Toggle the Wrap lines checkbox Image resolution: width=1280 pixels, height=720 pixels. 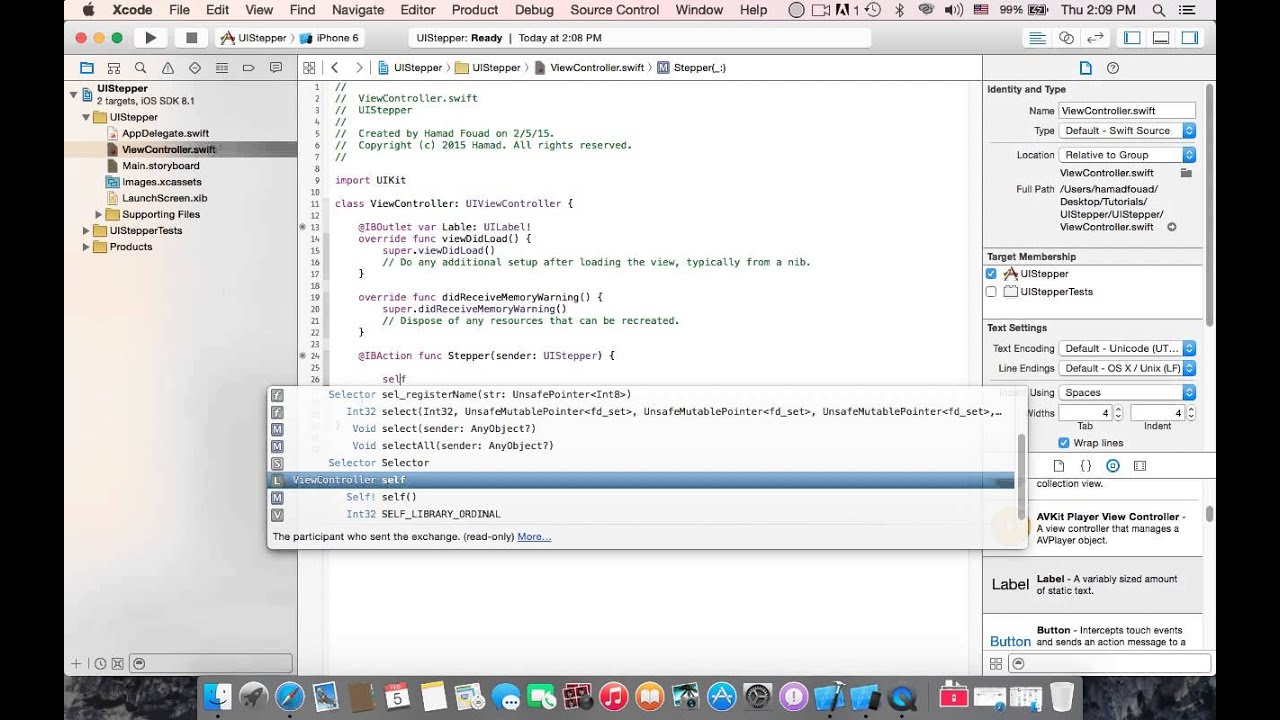1063,443
